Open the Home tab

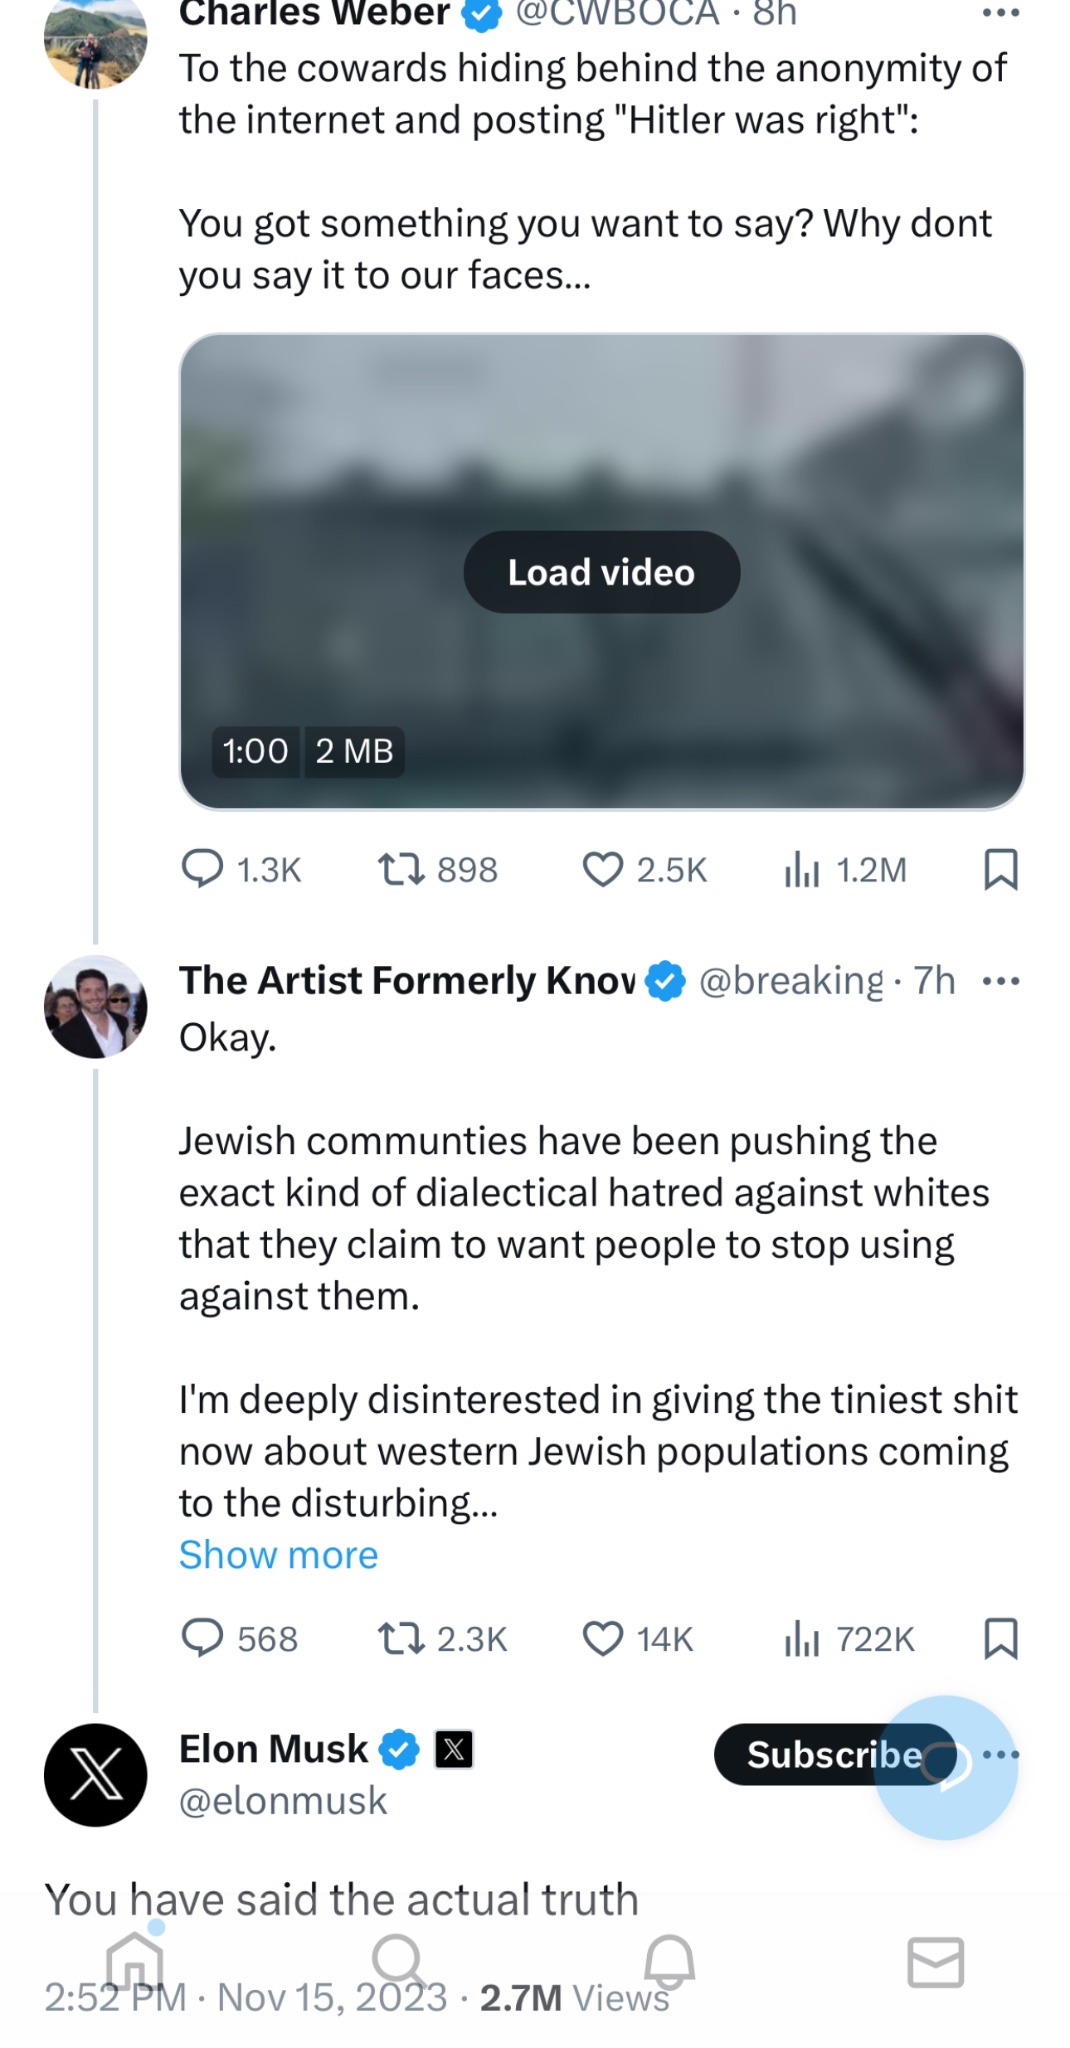point(135,1960)
